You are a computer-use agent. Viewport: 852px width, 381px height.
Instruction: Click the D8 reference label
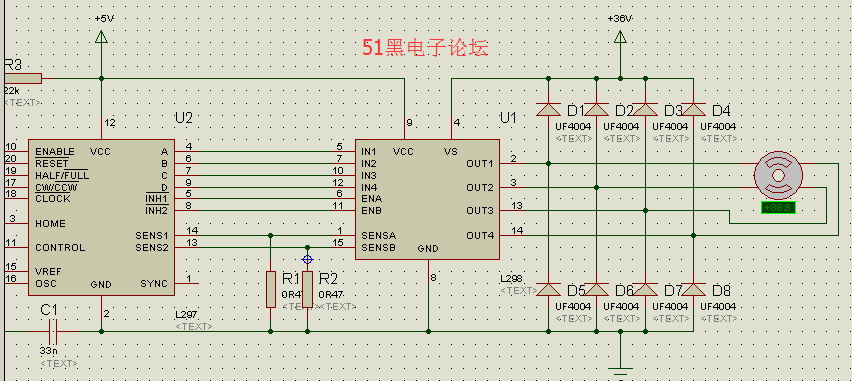[x=721, y=291]
